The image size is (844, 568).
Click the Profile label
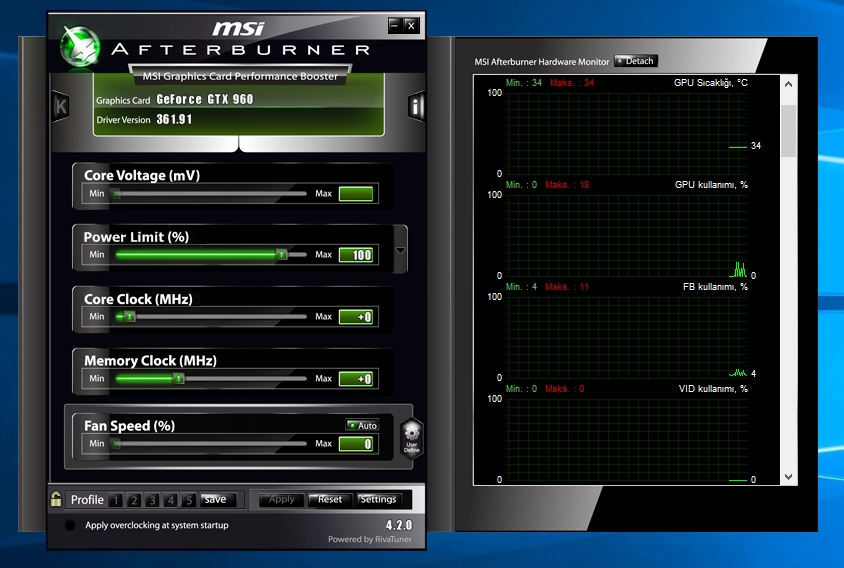tap(87, 500)
